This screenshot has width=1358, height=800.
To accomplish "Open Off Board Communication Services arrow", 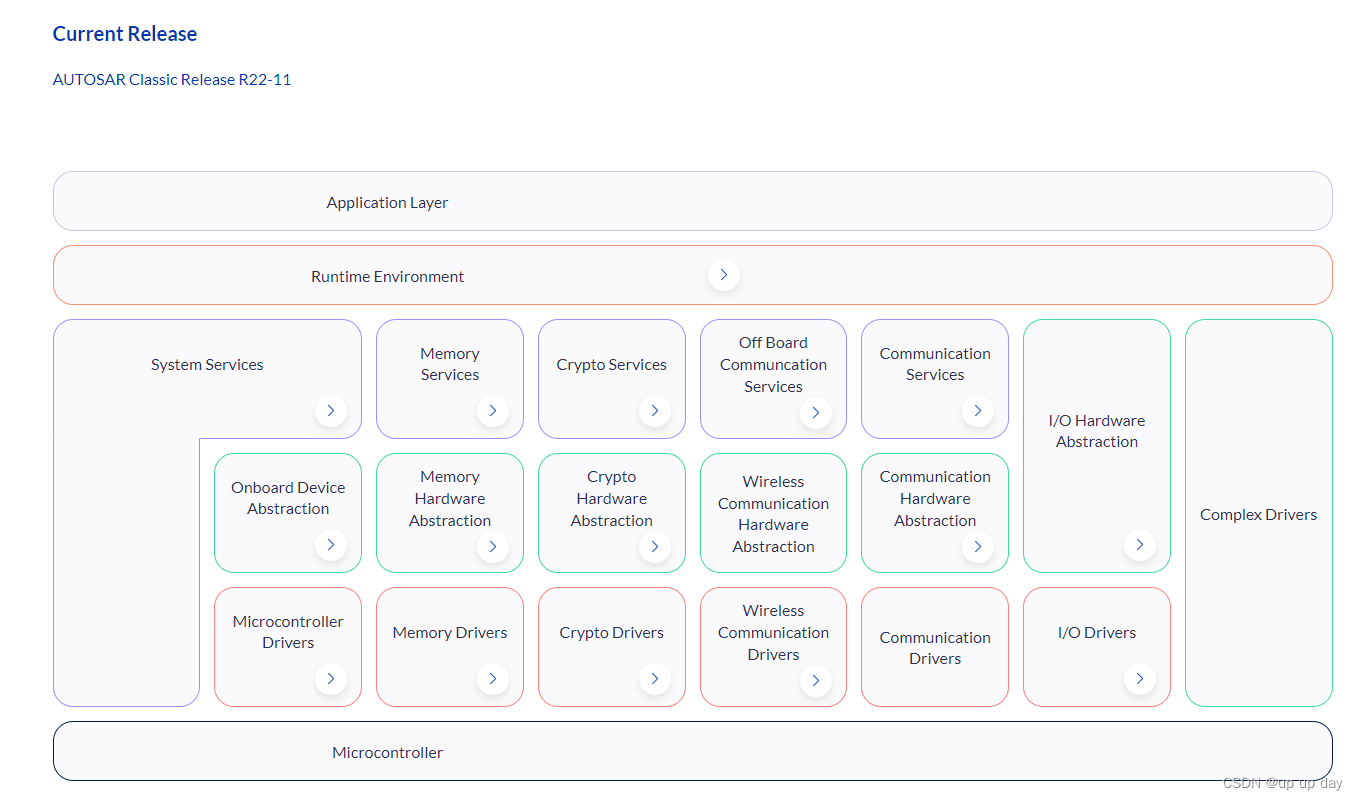I will coord(816,412).
